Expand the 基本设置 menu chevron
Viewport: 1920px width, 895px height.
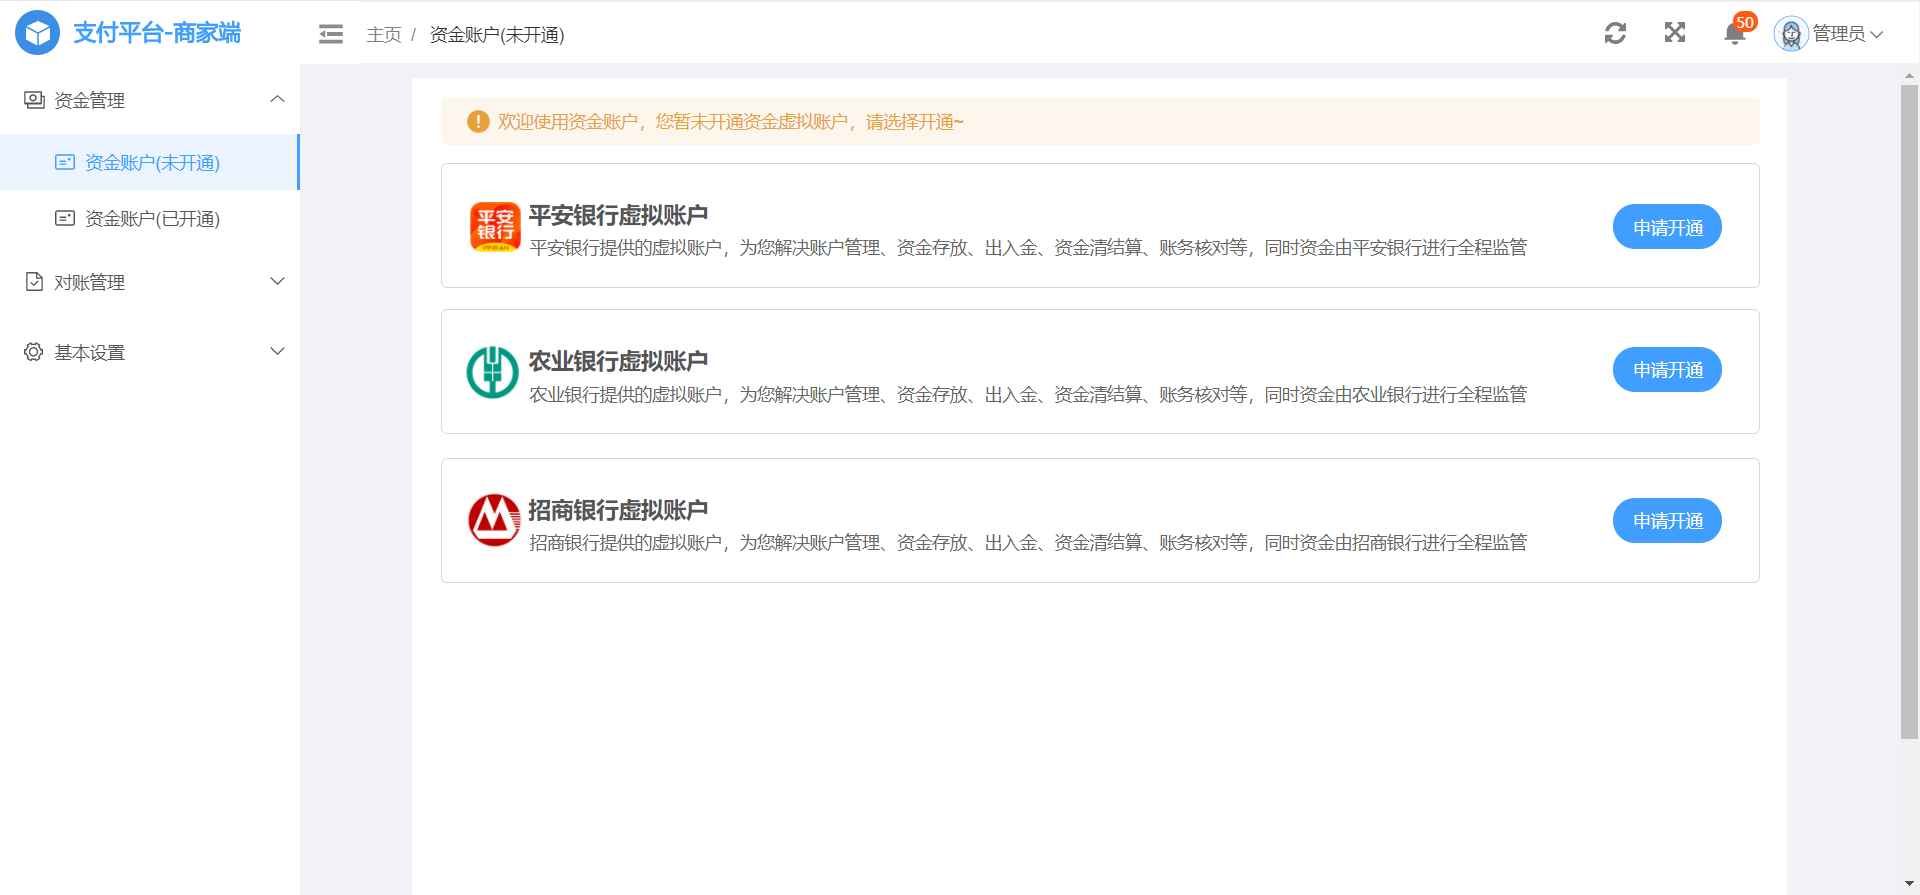pyautogui.click(x=278, y=352)
